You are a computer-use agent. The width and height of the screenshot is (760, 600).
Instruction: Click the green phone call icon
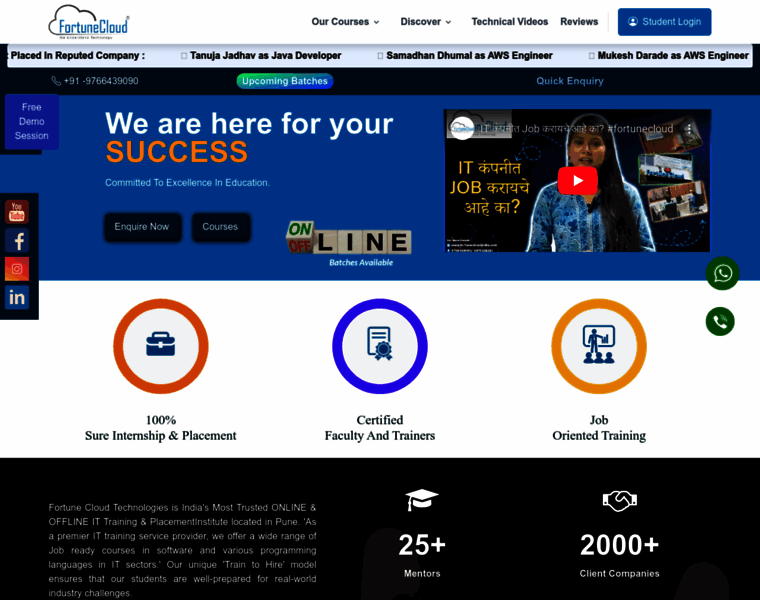pos(720,321)
